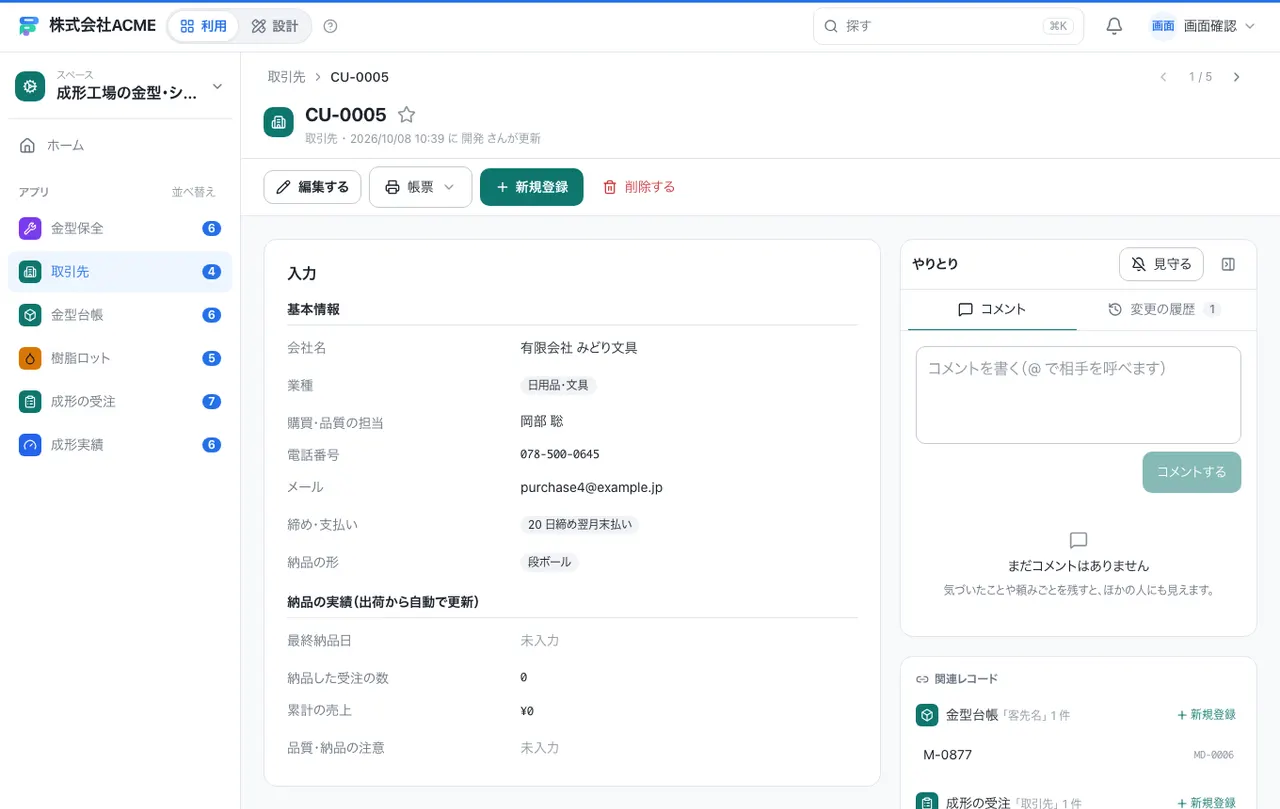Image resolution: width=1280 pixels, height=809 pixels.
Task: Open related record M-0877
Action: pos(1078,755)
